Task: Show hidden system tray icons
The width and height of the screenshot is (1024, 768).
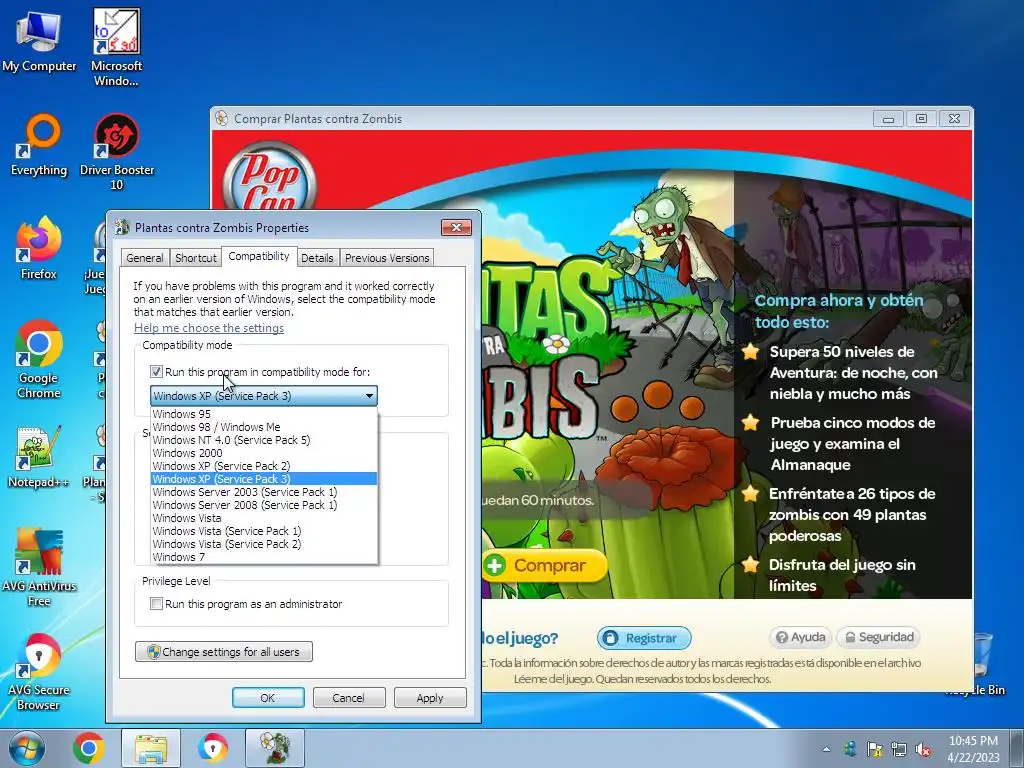Action: point(827,749)
